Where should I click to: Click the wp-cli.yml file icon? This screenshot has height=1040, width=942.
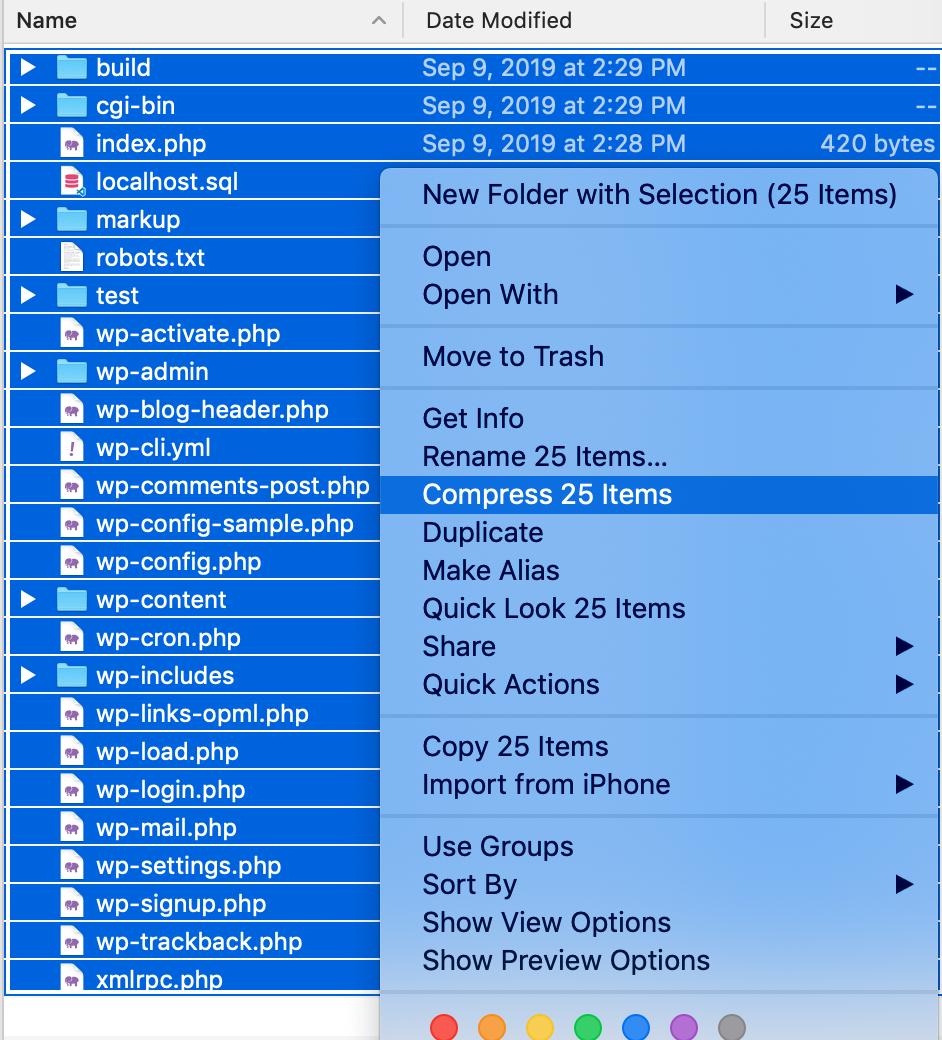click(72, 448)
